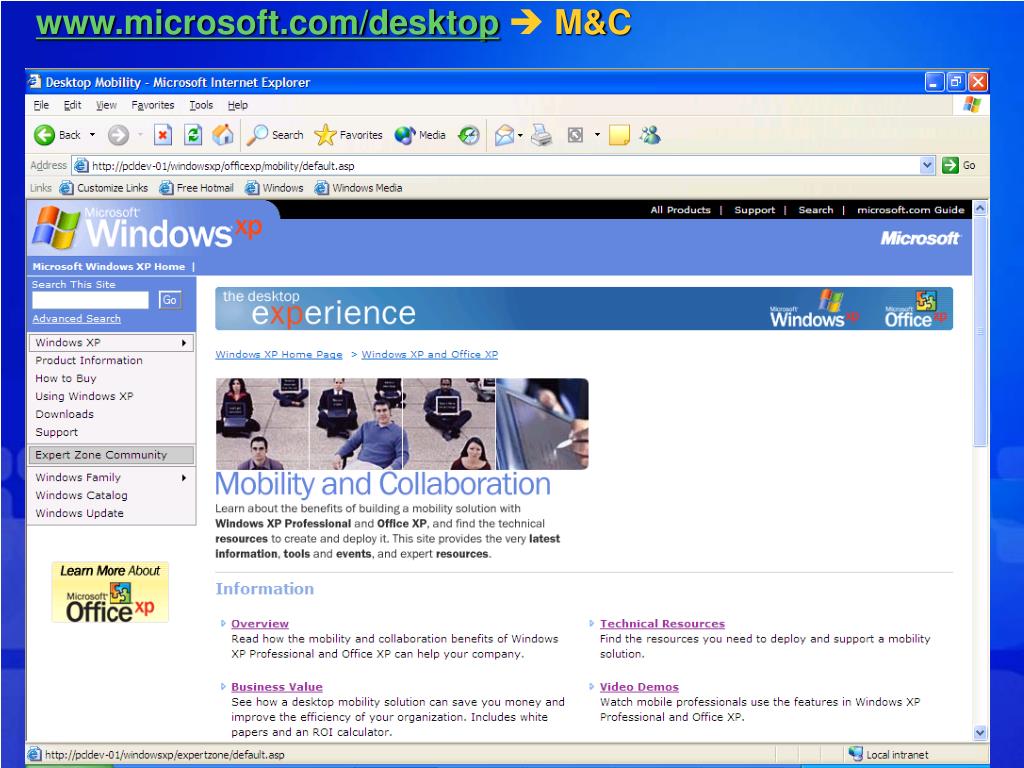
Task: Click the page icon in the address bar
Action: 81,166
